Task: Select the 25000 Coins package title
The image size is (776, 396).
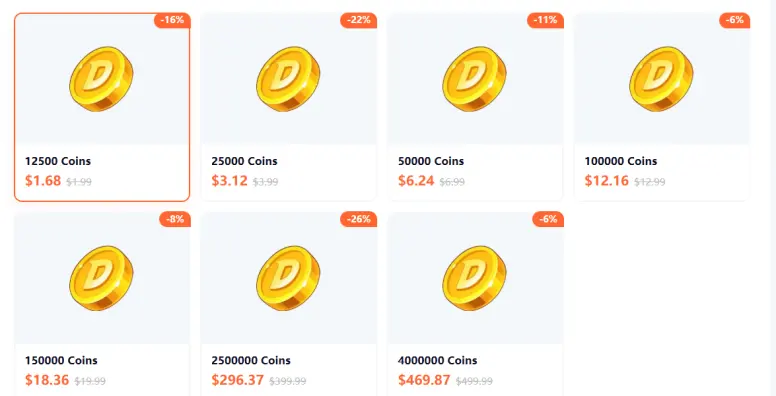Action: coord(244,161)
